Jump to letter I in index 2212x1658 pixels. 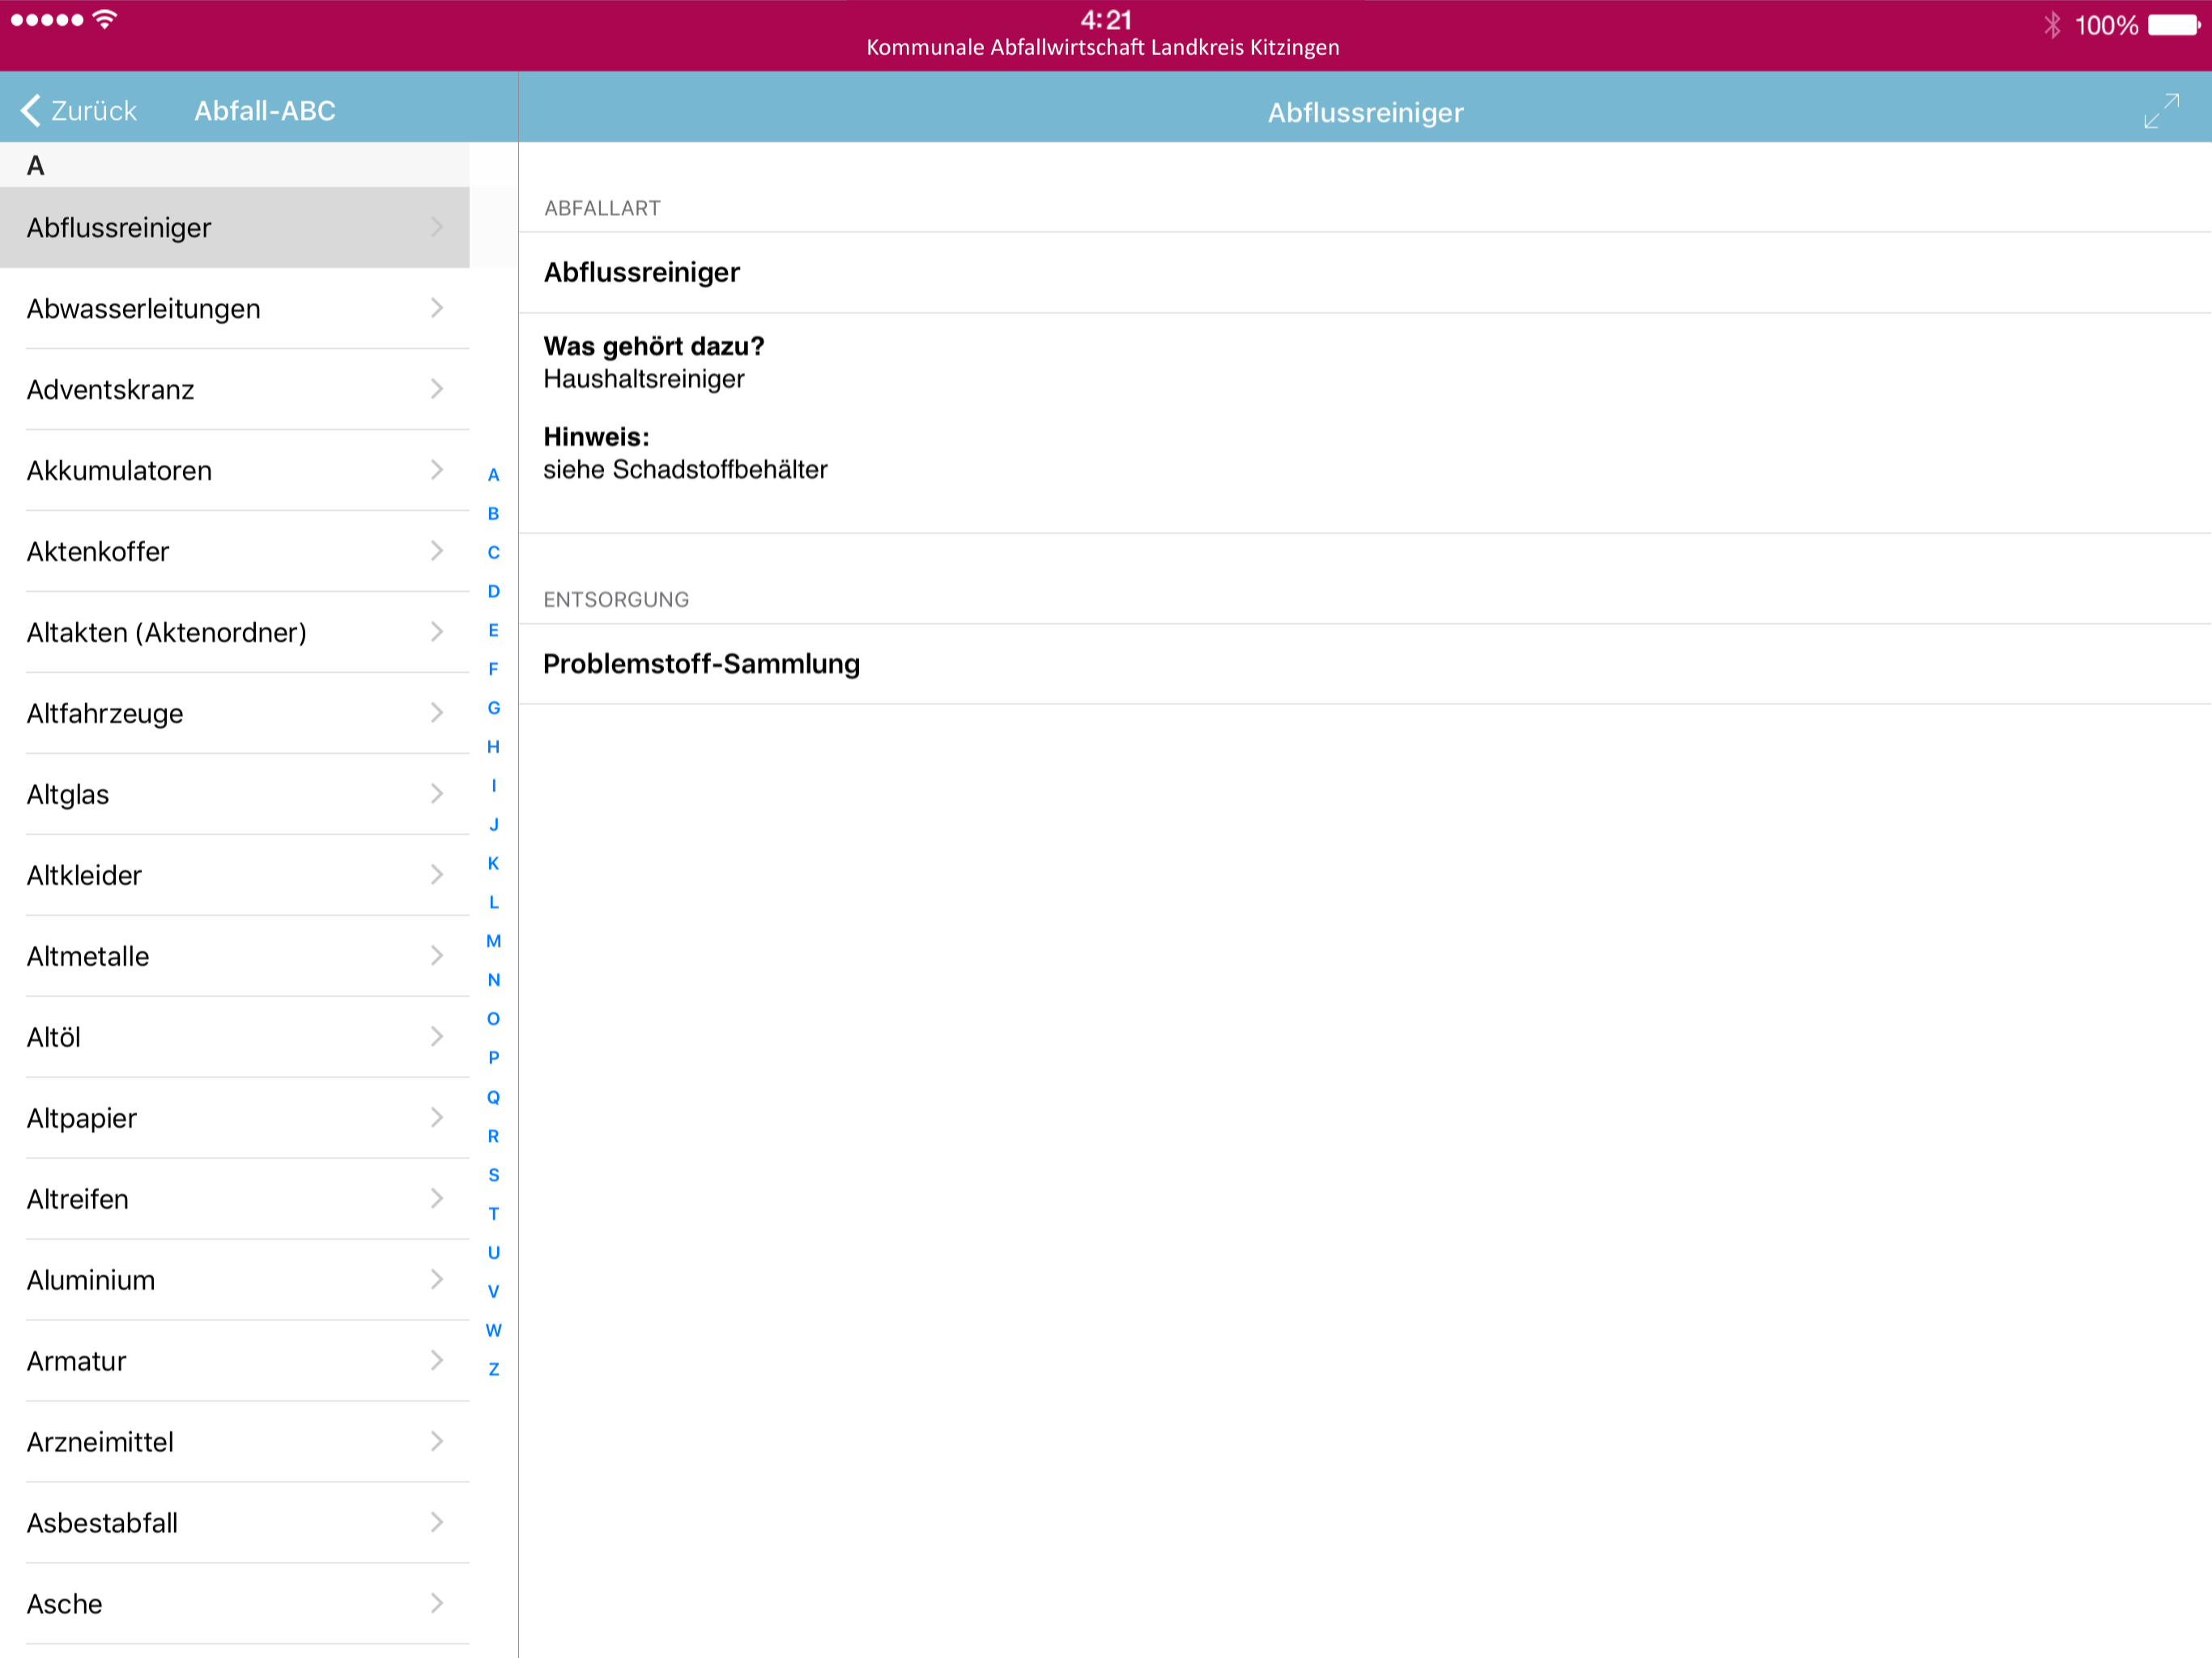tap(493, 787)
